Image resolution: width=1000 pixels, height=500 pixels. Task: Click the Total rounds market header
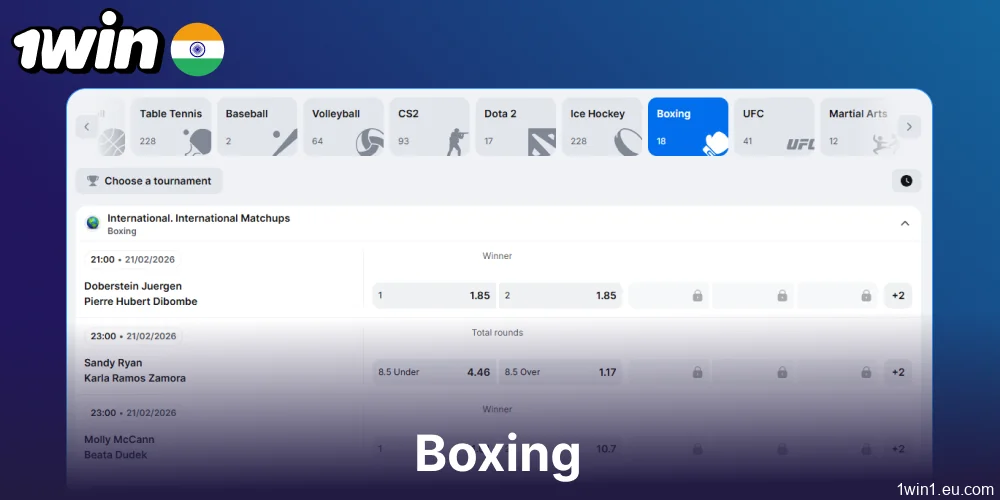497,333
